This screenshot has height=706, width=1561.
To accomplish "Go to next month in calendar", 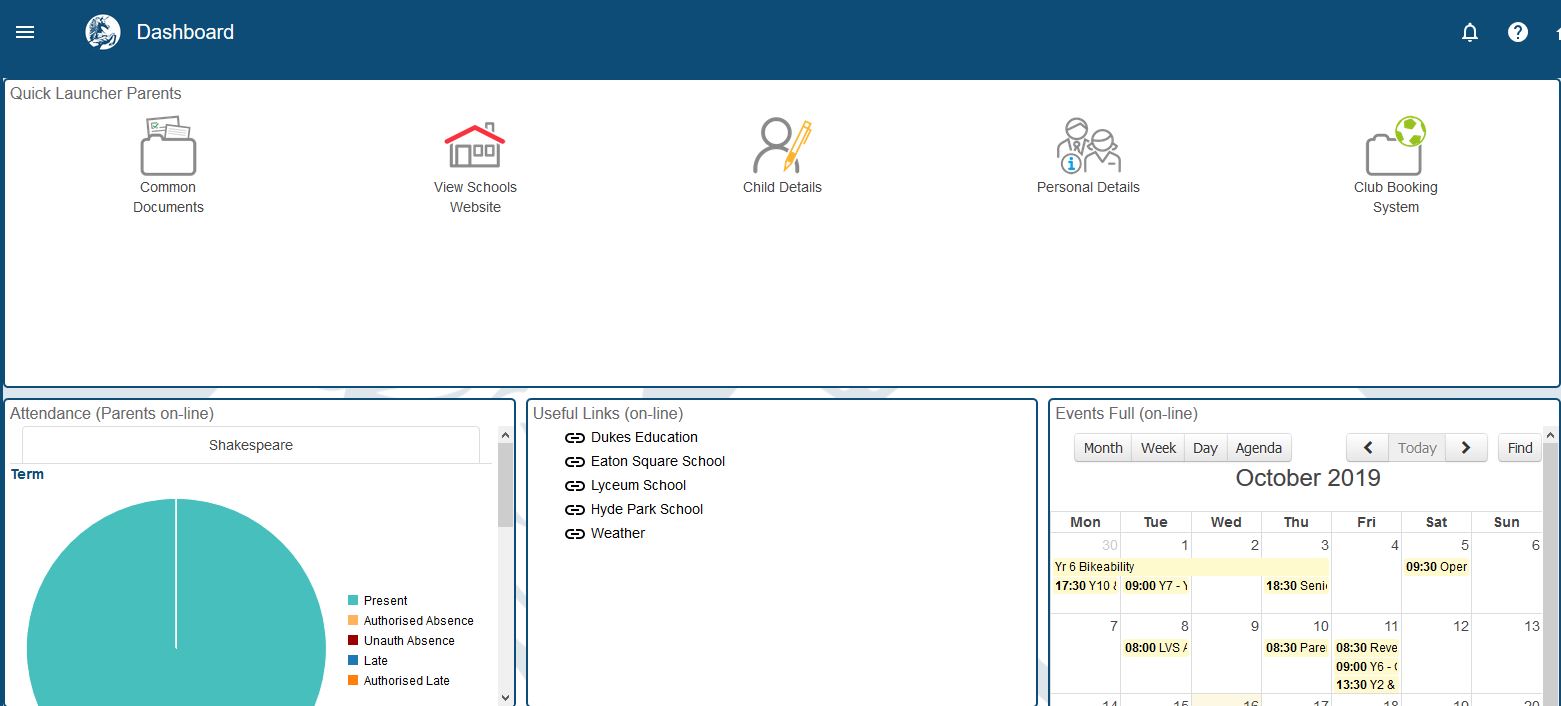I will (1466, 448).
